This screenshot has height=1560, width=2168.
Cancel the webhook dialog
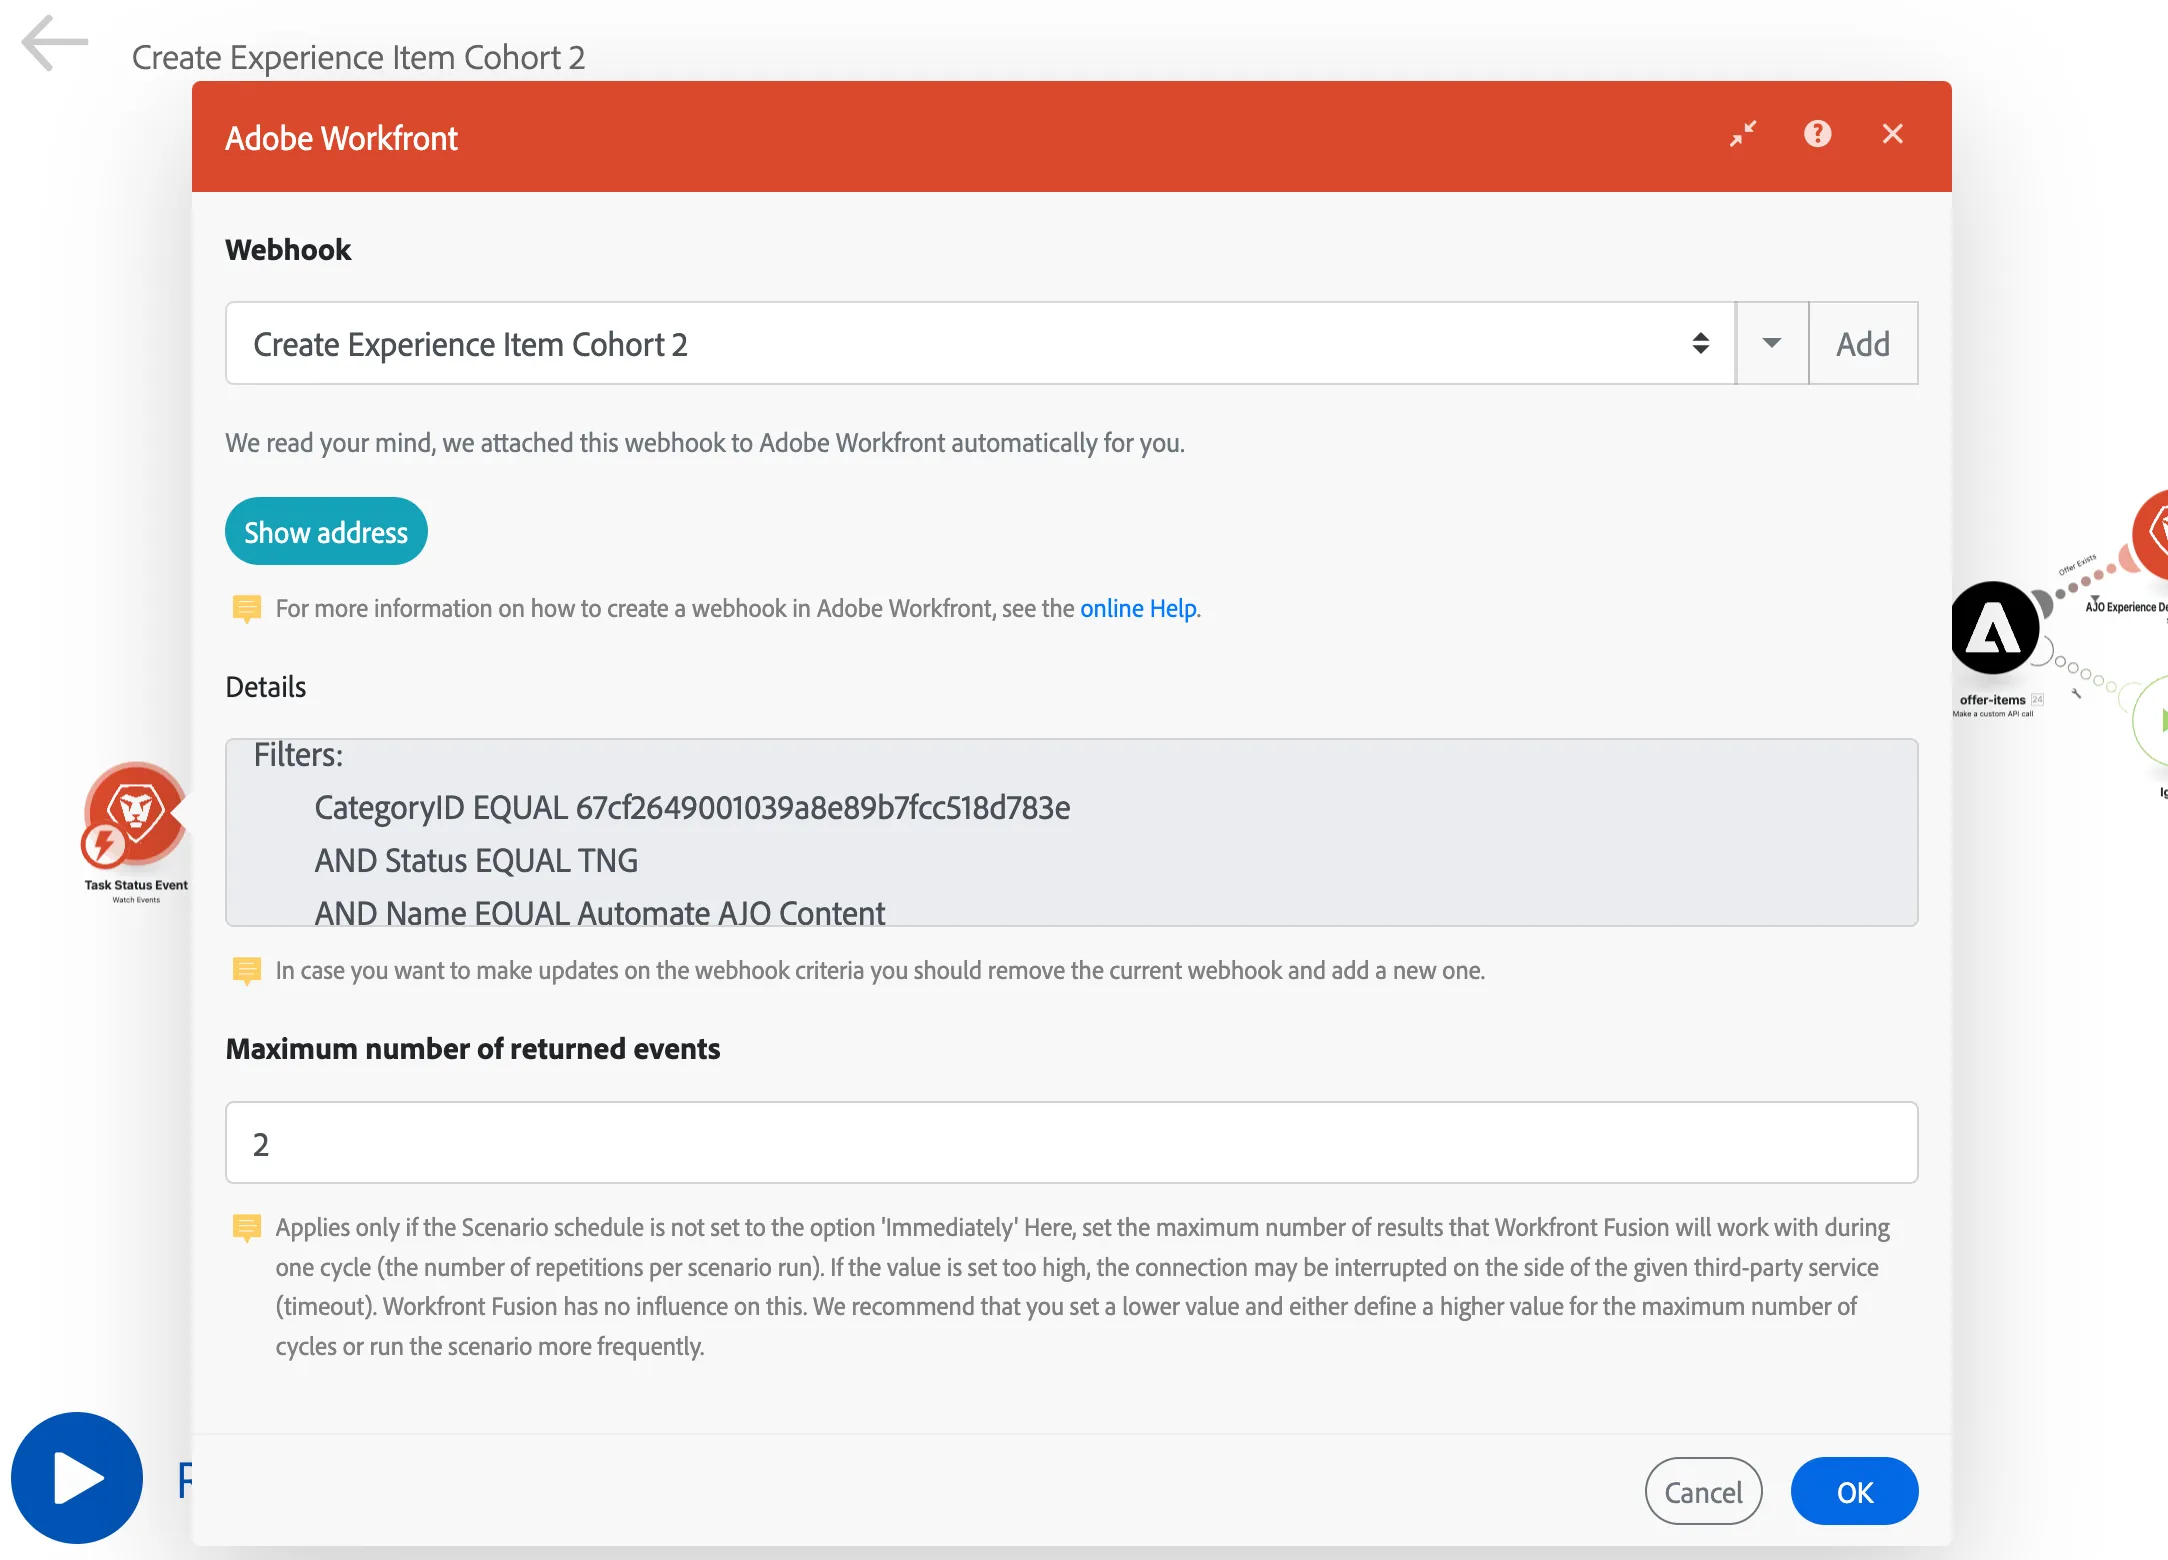tap(1703, 1491)
